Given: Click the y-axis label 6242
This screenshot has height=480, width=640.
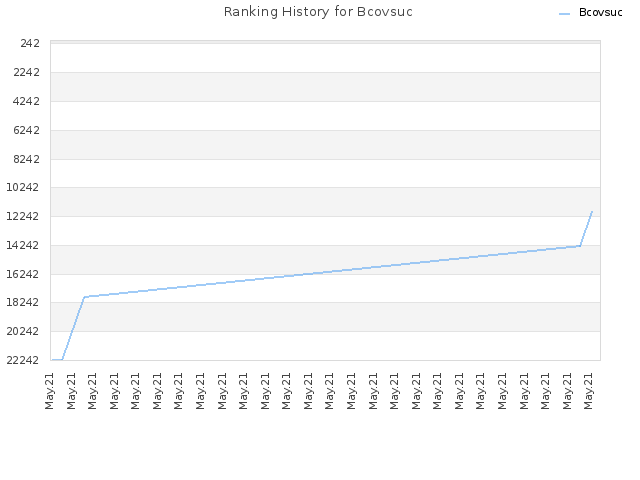Looking at the screenshot, I should point(27,130).
